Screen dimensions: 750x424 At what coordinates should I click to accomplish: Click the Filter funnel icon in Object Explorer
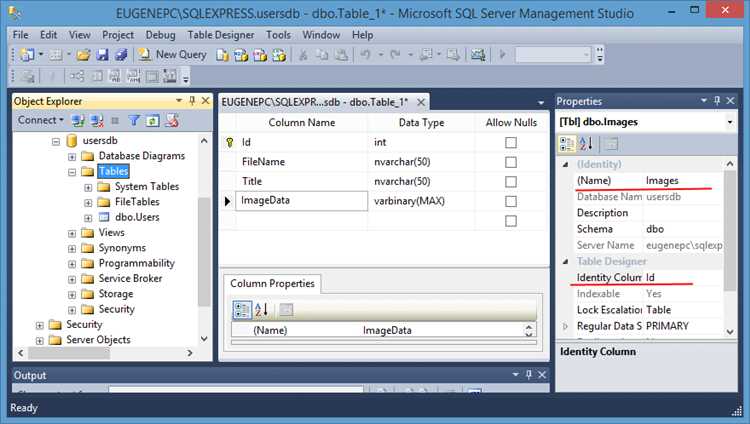coord(134,121)
